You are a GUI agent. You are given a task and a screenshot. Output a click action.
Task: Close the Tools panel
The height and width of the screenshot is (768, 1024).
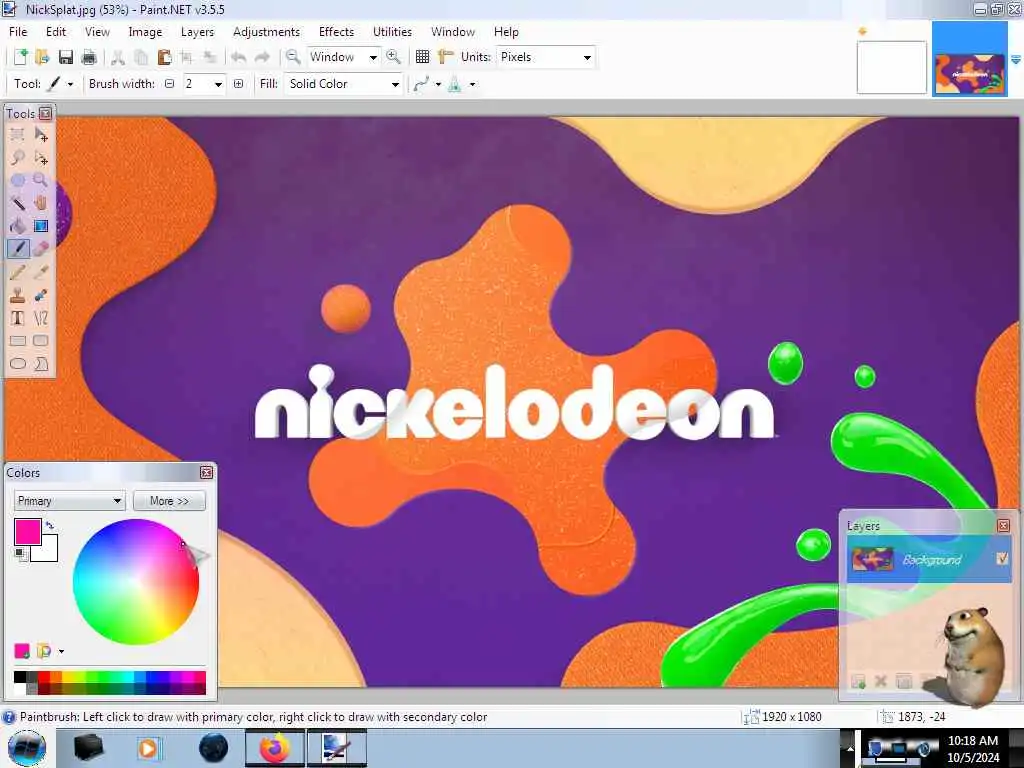pos(45,114)
